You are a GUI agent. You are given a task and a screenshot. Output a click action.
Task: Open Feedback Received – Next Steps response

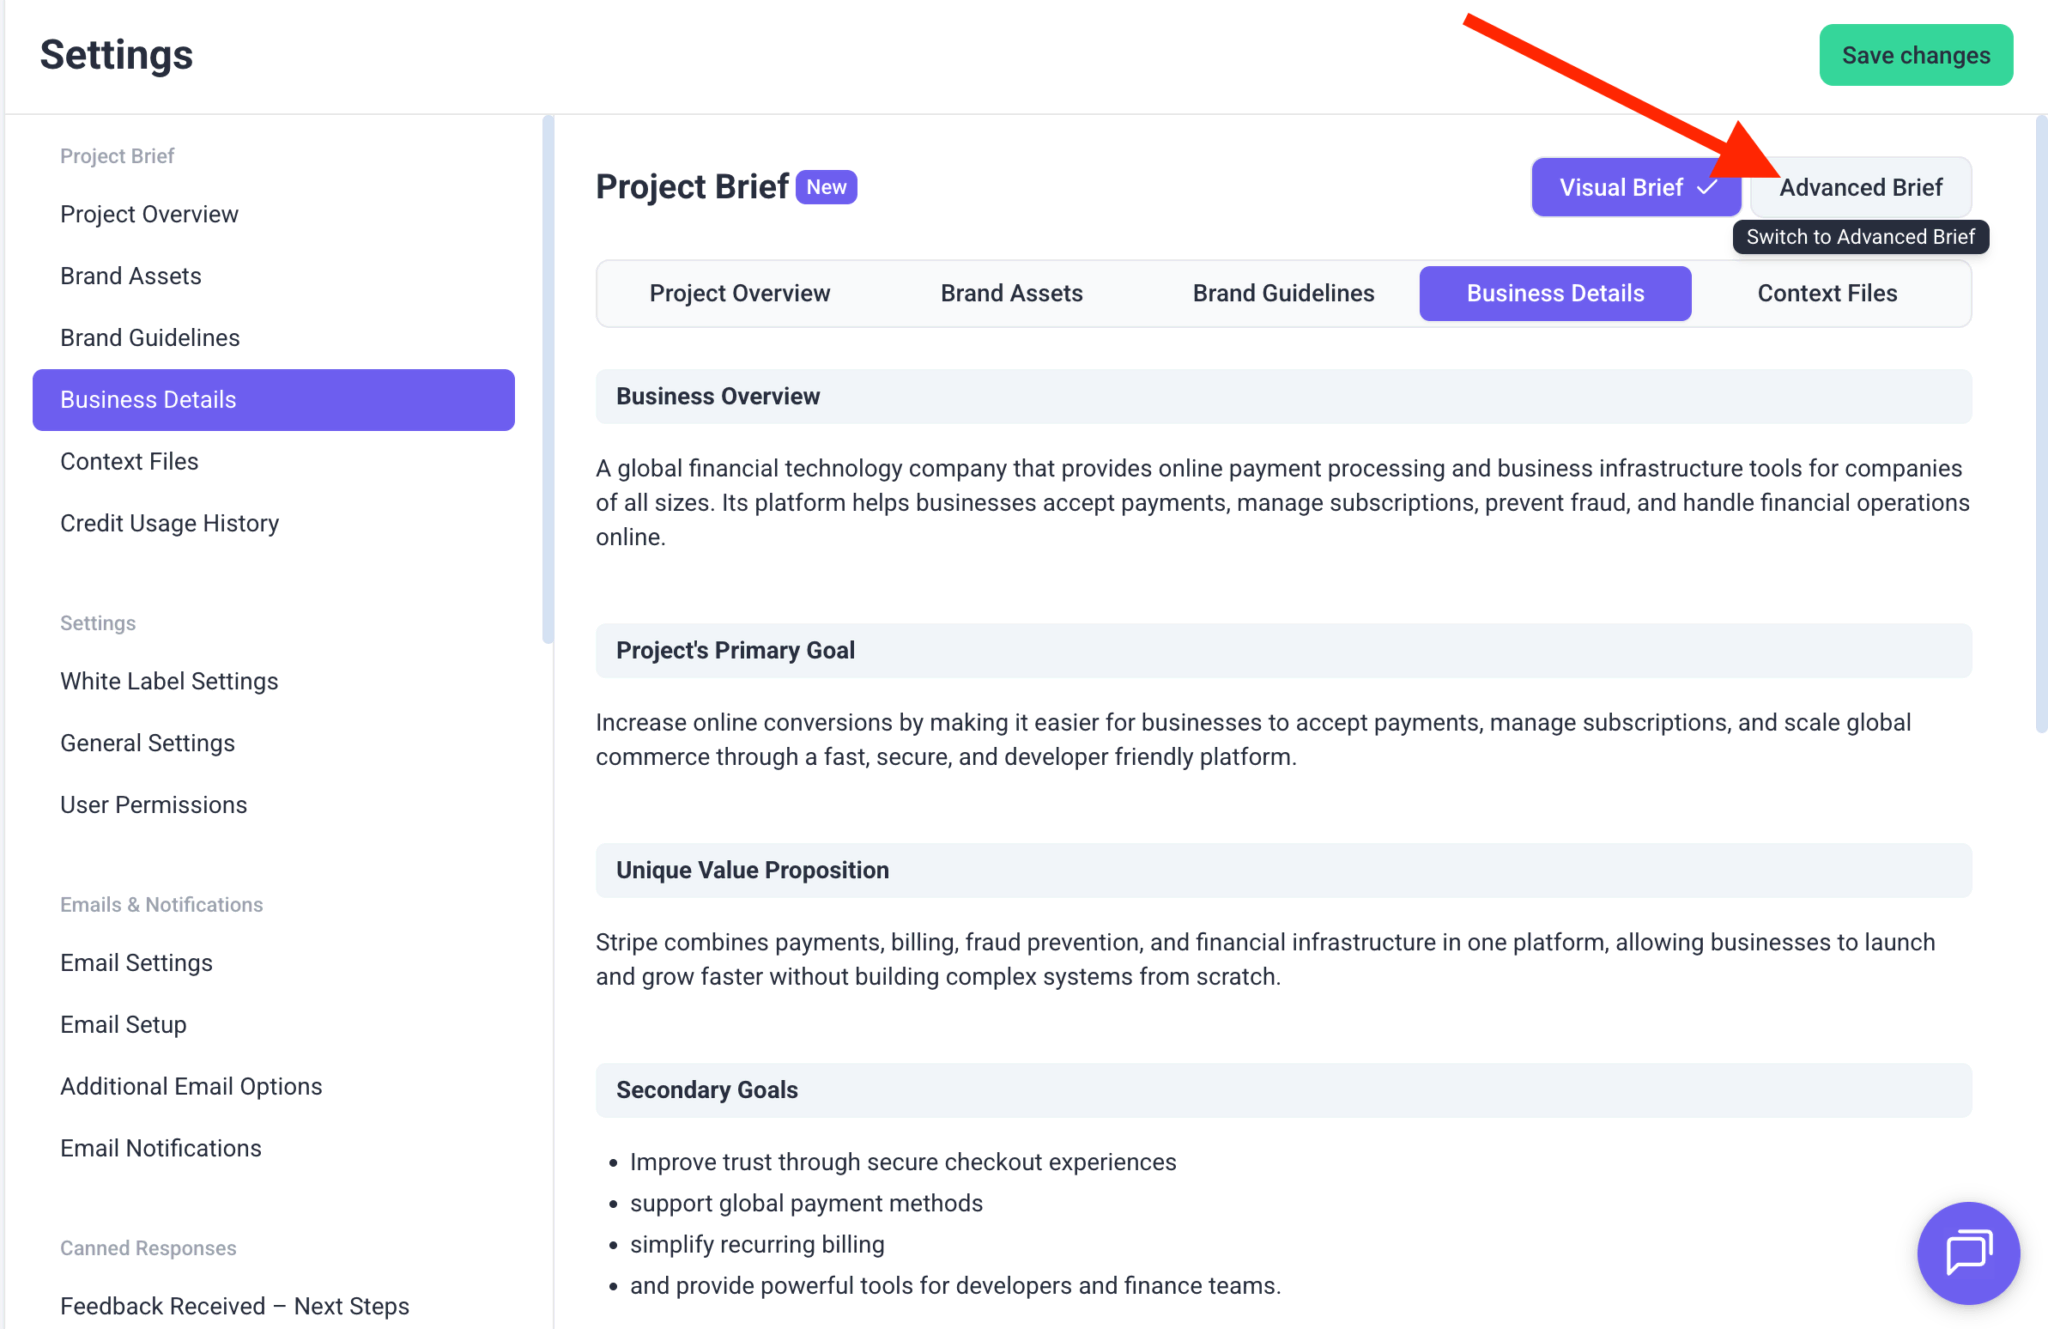(x=234, y=1306)
